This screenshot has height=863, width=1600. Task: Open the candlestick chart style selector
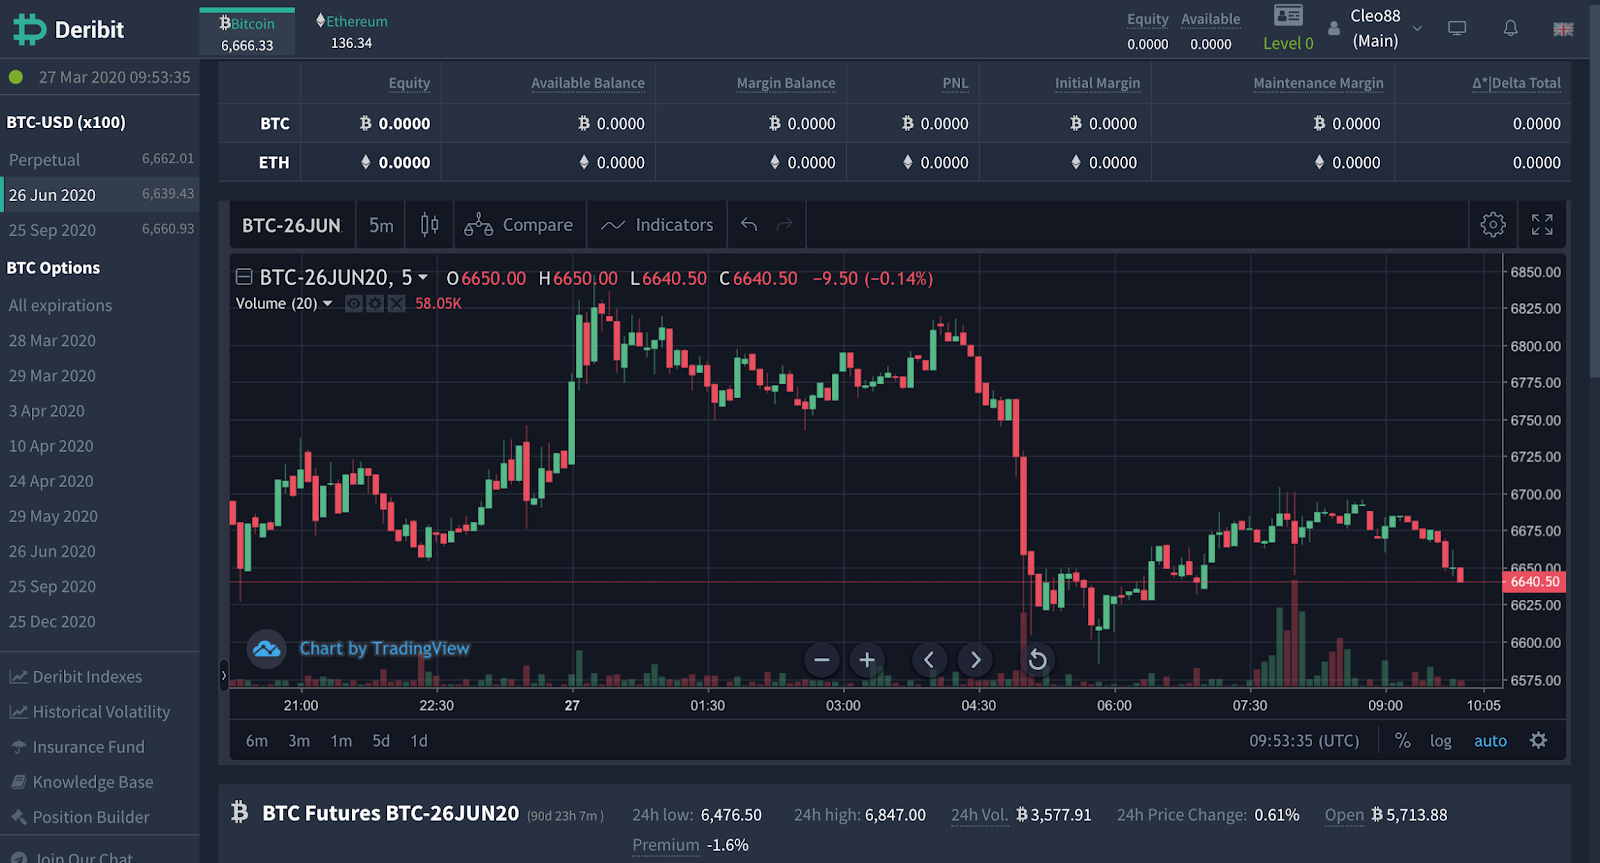pyautogui.click(x=429, y=225)
